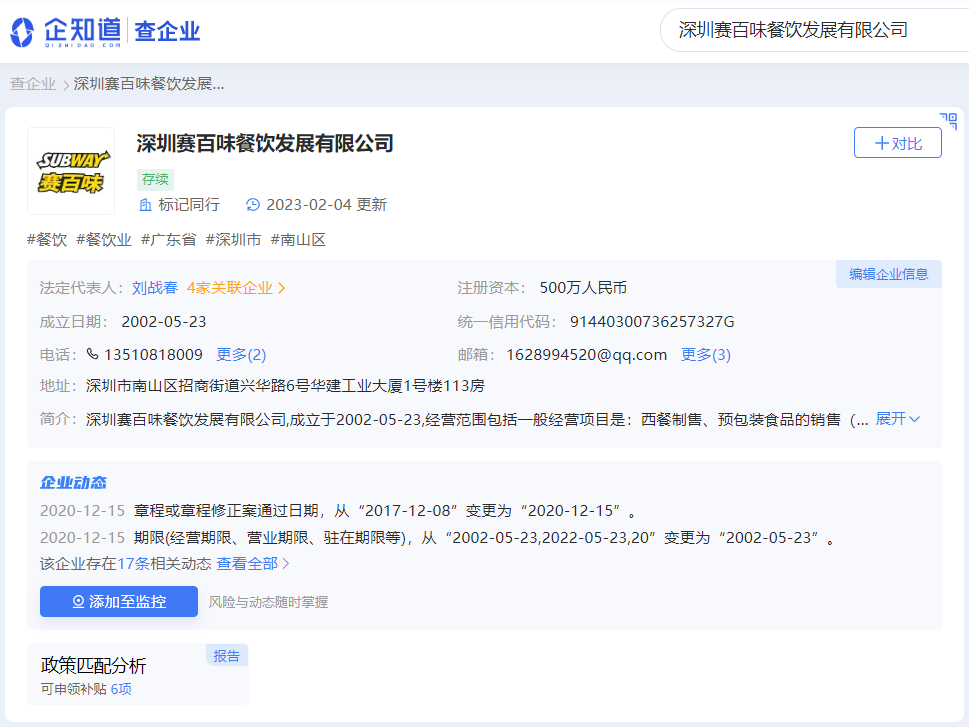This screenshot has height=727, width=969.
Task: Click the 6项 subsidy count link
Action: 121,689
